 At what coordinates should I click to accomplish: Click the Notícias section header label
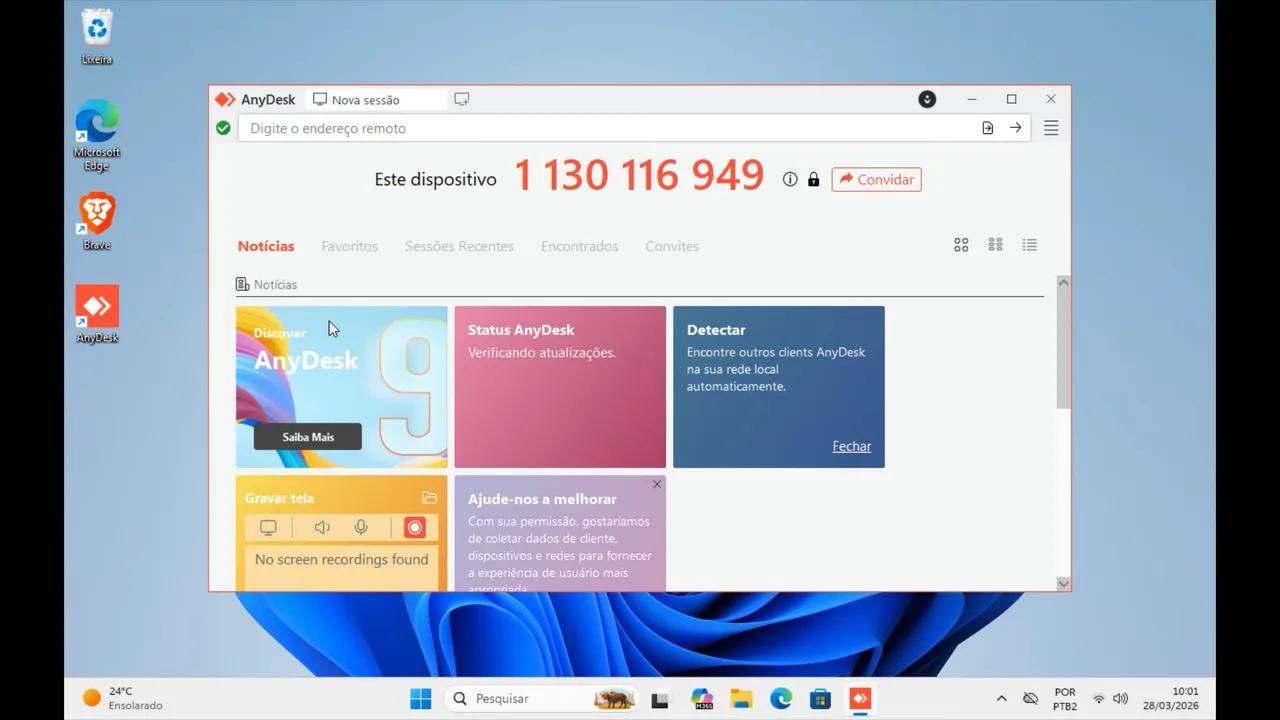pyautogui.click(x=275, y=285)
